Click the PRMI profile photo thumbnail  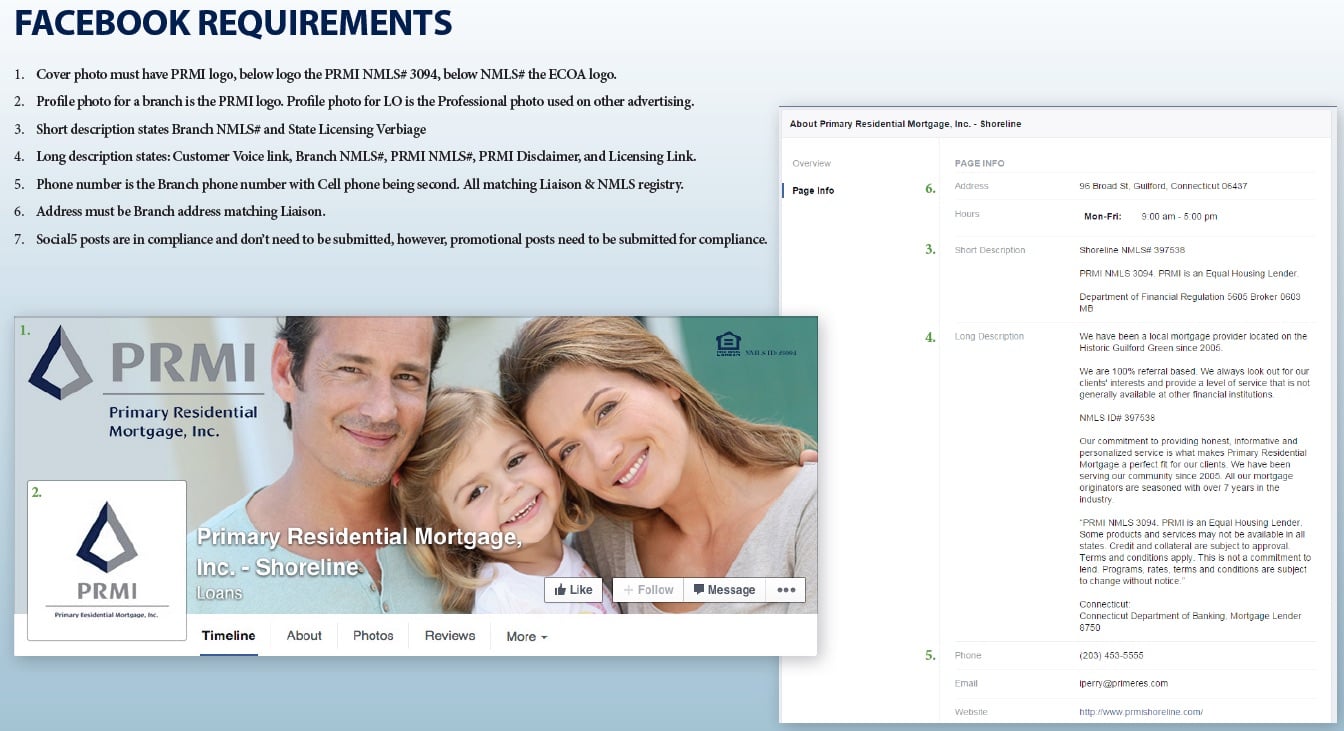(x=107, y=560)
